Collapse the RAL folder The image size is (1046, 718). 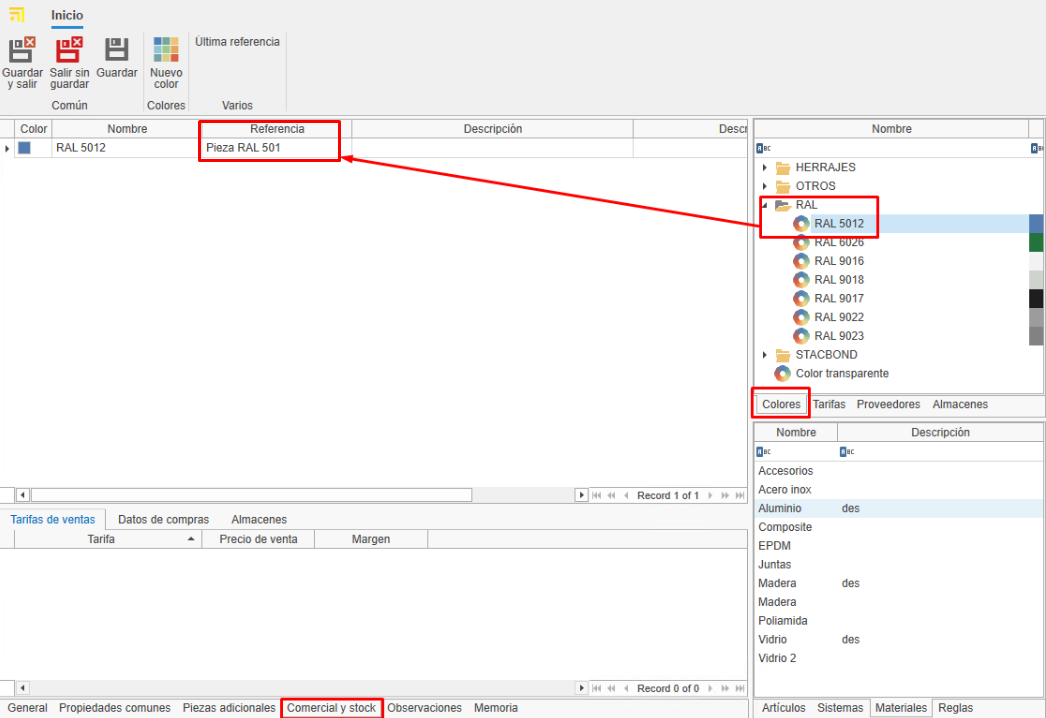pos(764,205)
